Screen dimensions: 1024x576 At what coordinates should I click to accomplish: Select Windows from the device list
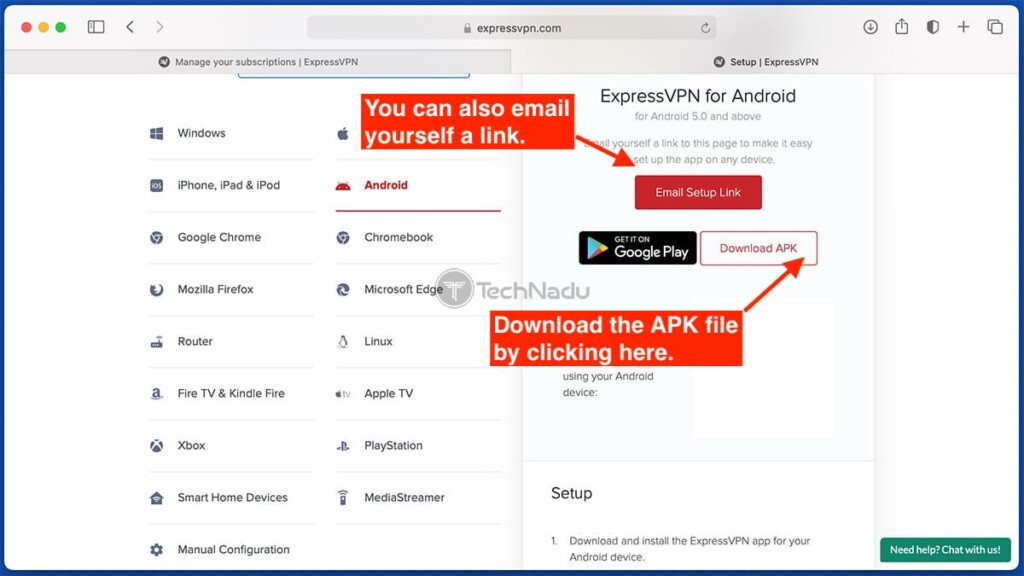201,133
